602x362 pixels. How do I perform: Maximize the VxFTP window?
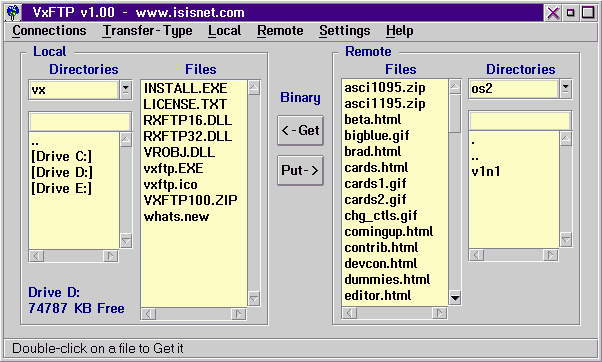coord(588,13)
